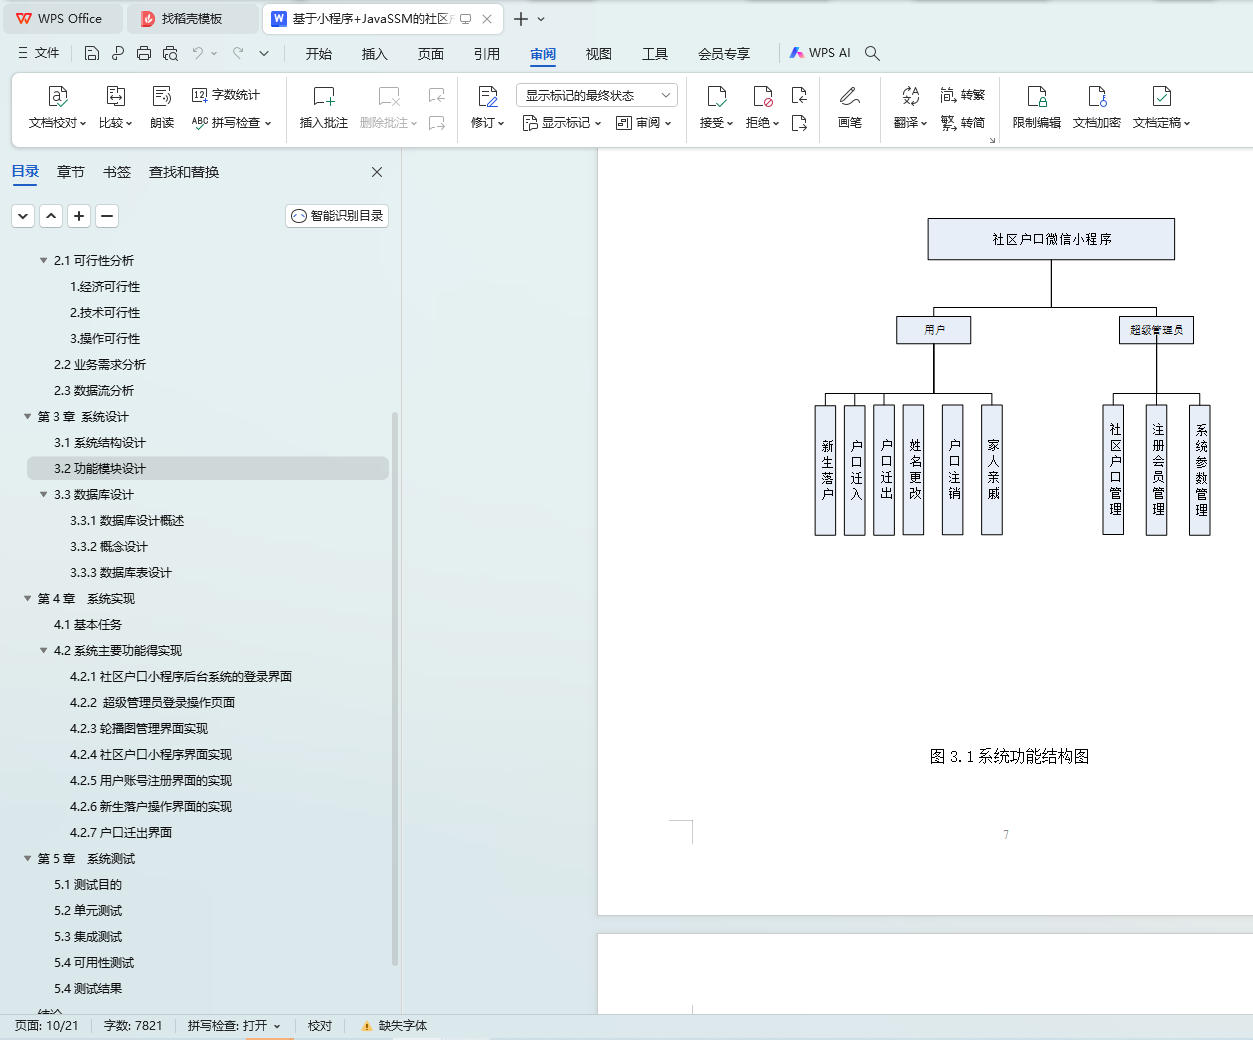Image resolution: width=1253 pixels, height=1040 pixels.
Task: Click the navigation pane vertical scrollbar
Action: coord(395,689)
